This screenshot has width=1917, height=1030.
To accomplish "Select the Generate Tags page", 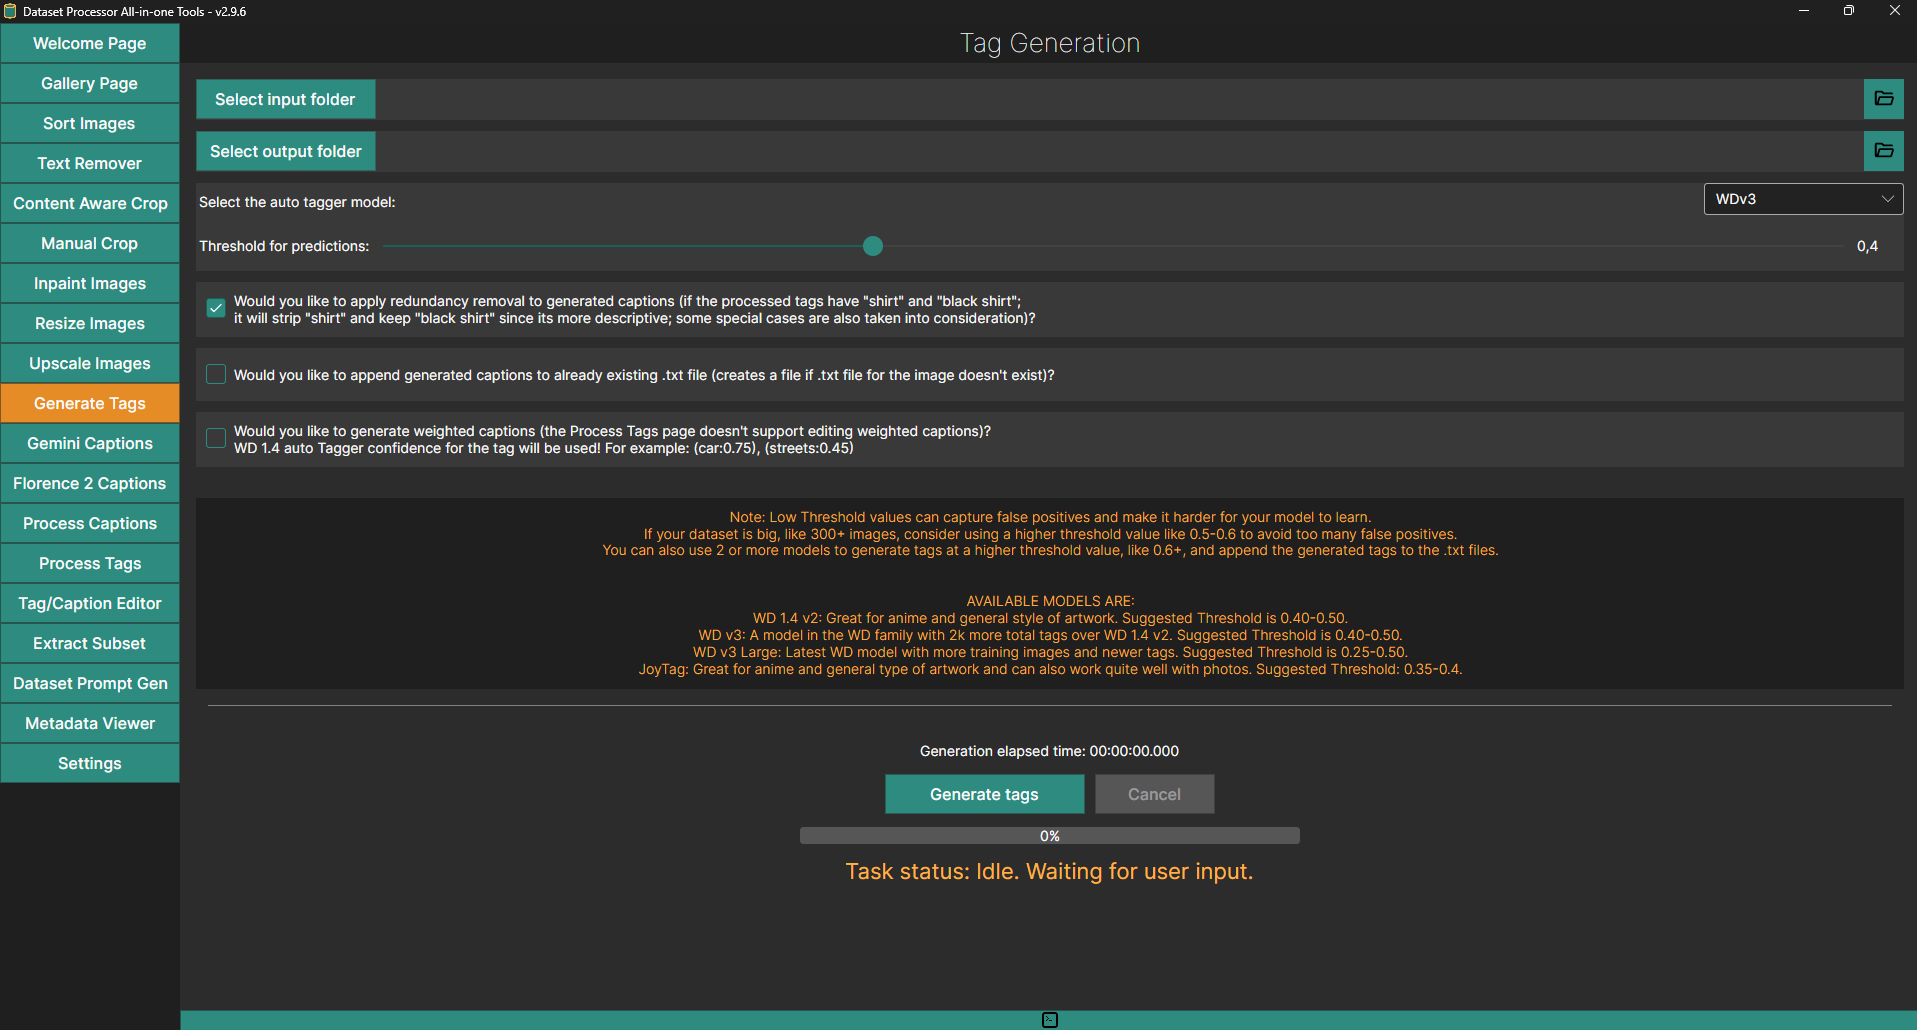I will coord(90,403).
